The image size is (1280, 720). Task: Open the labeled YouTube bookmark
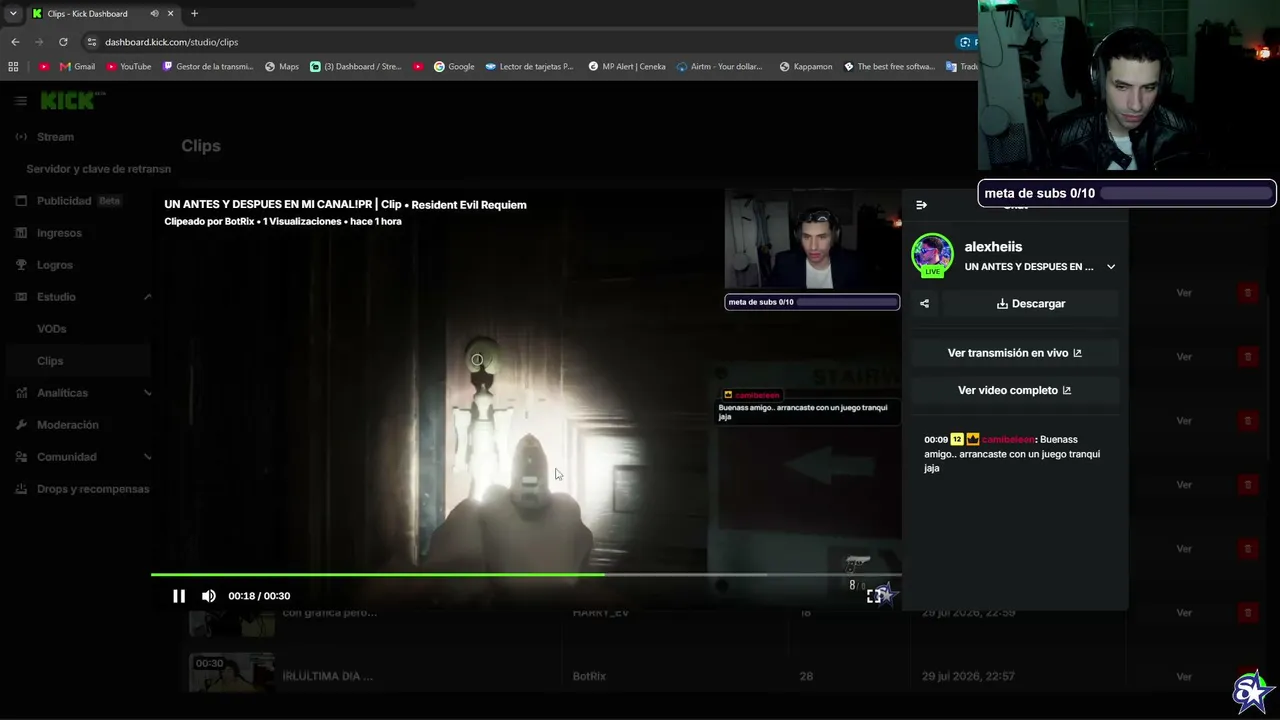pos(128,67)
